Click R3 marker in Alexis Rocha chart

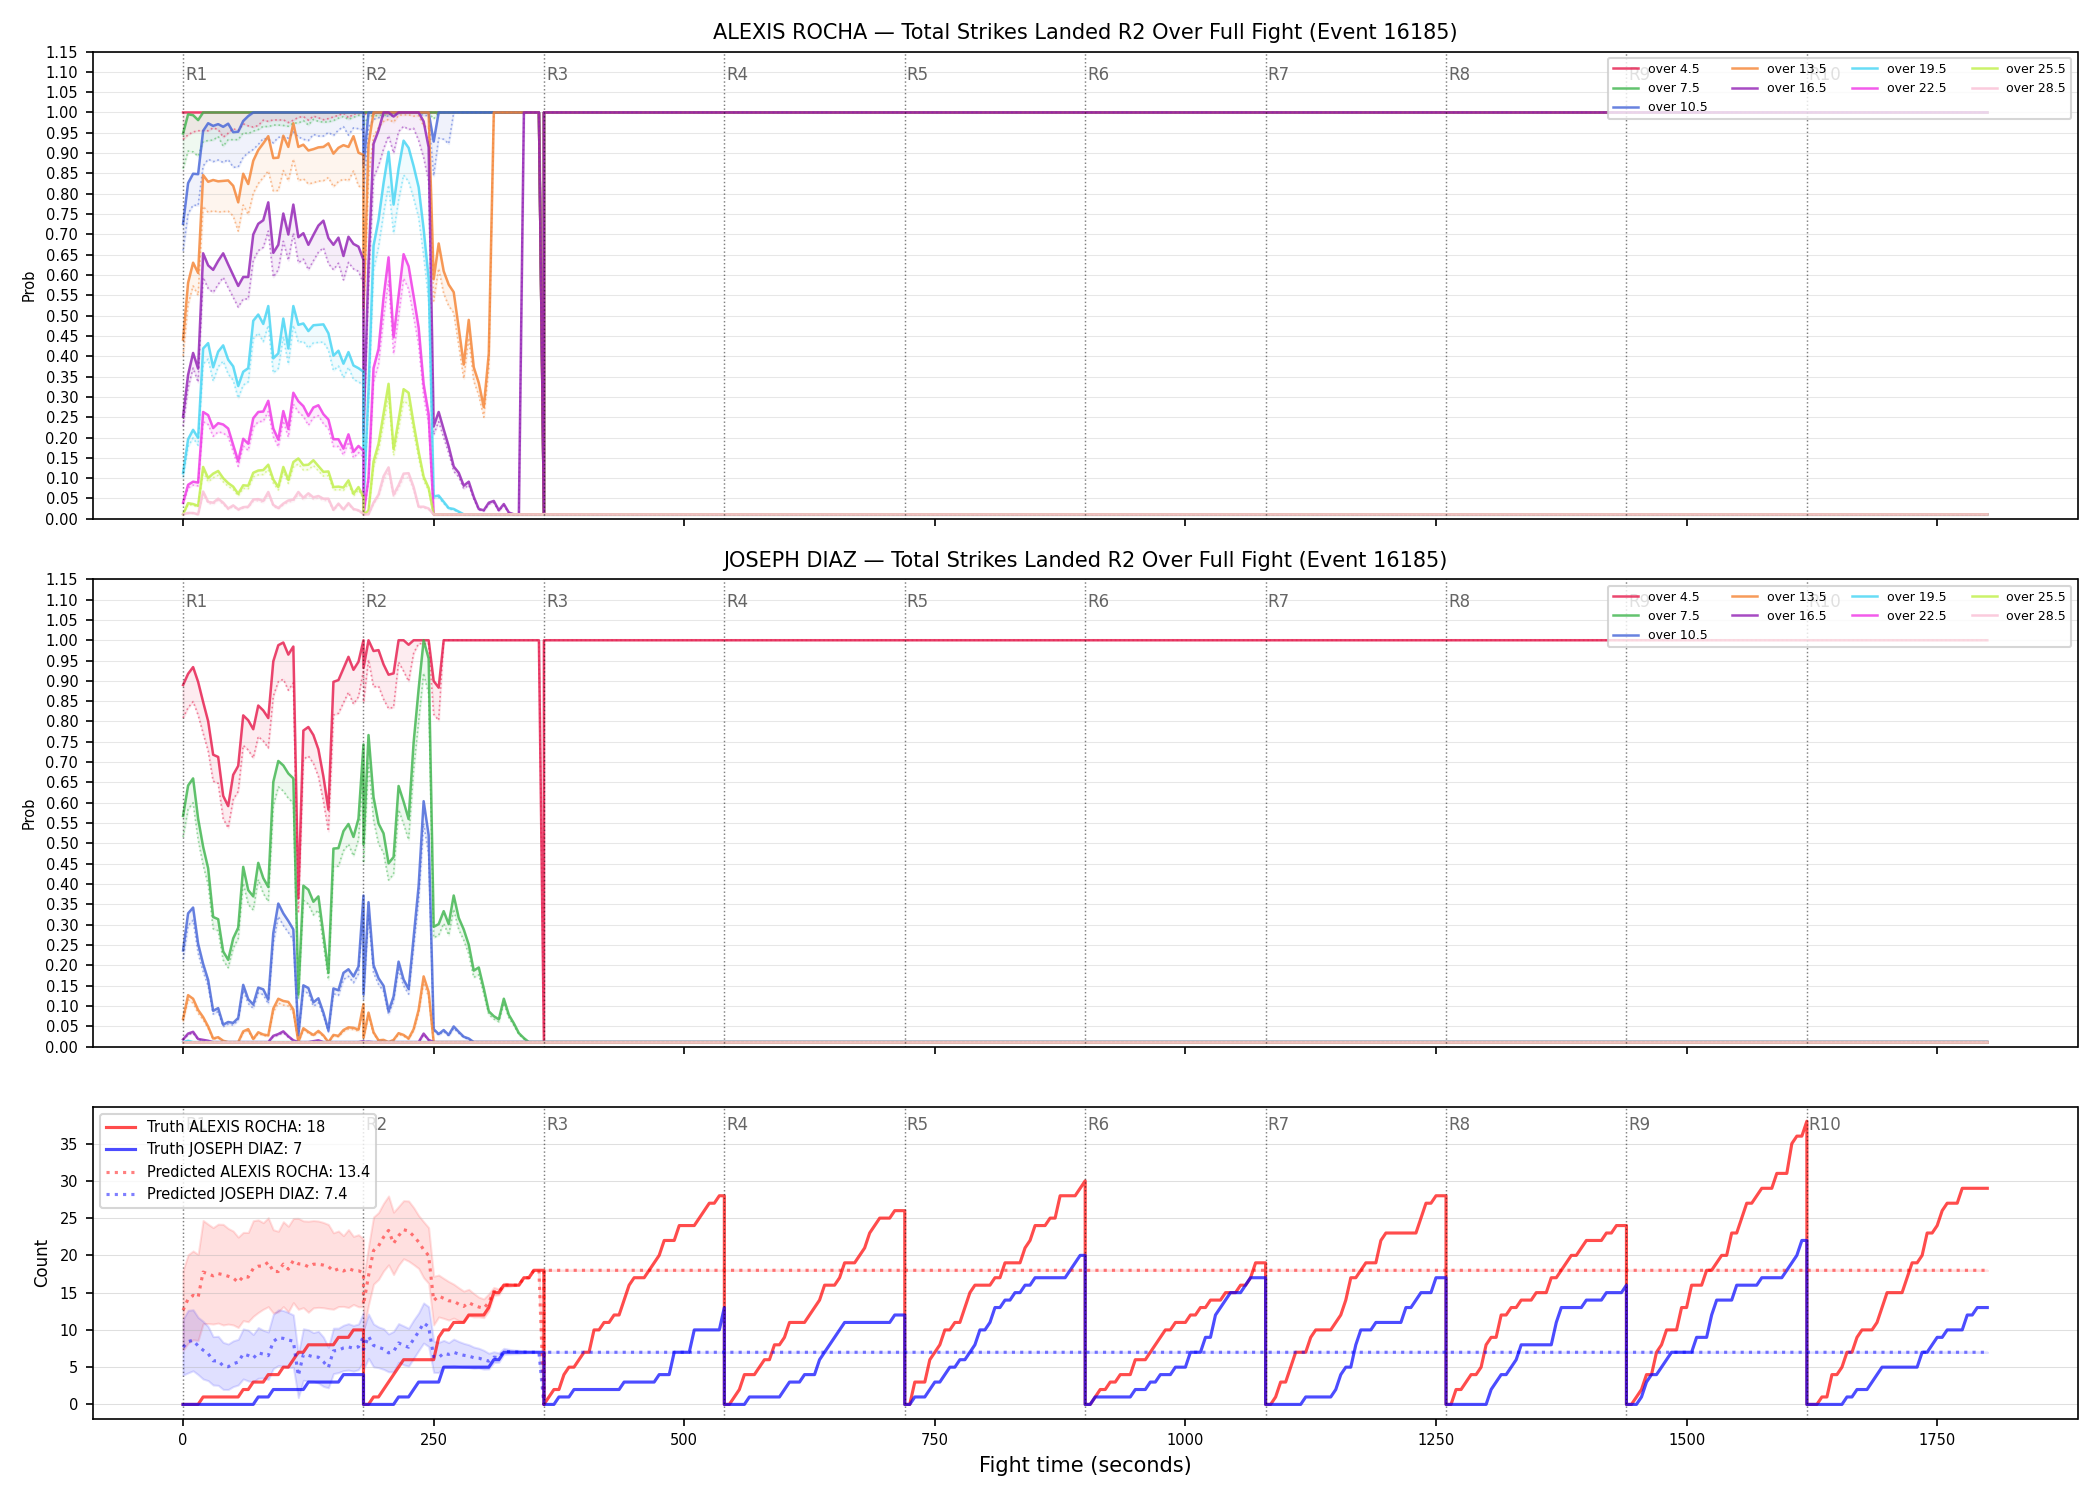pos(557,74)
